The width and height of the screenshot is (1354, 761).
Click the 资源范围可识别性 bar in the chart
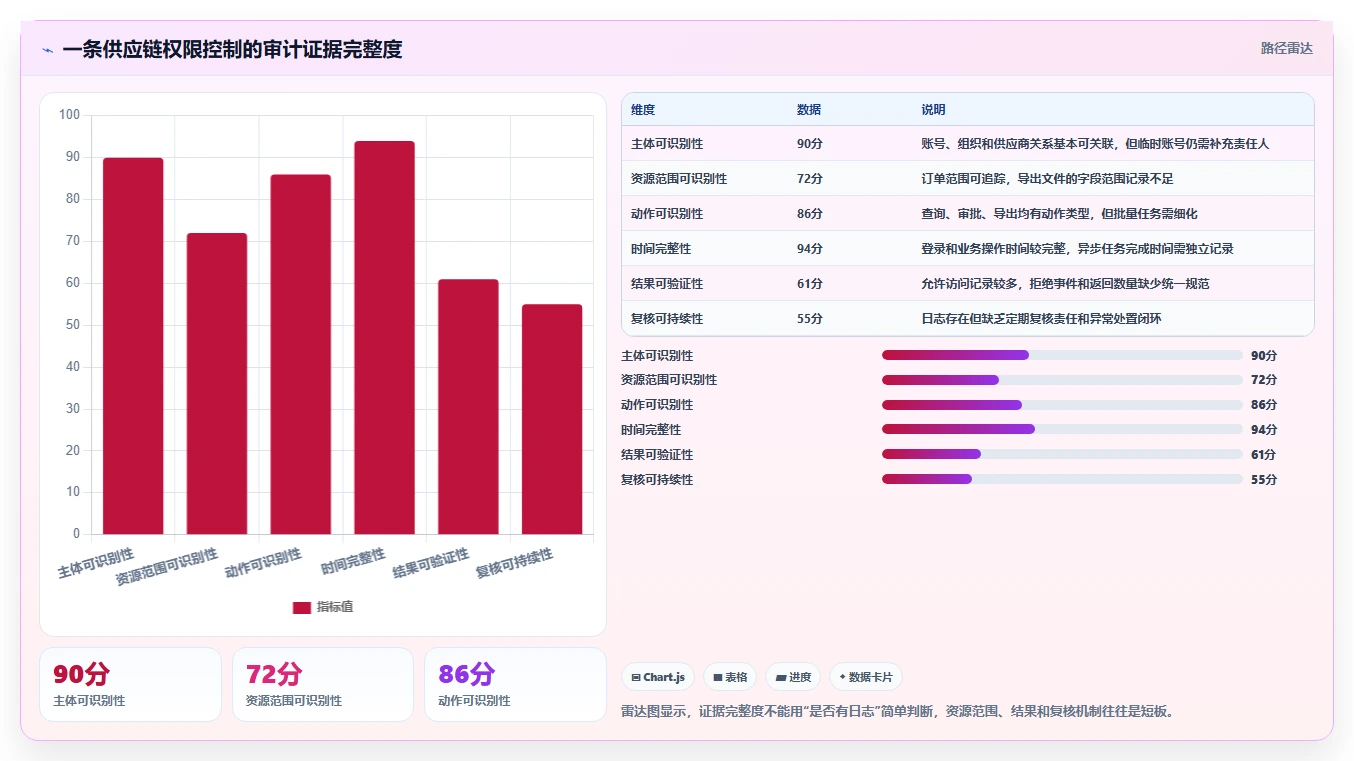[217, 383]
